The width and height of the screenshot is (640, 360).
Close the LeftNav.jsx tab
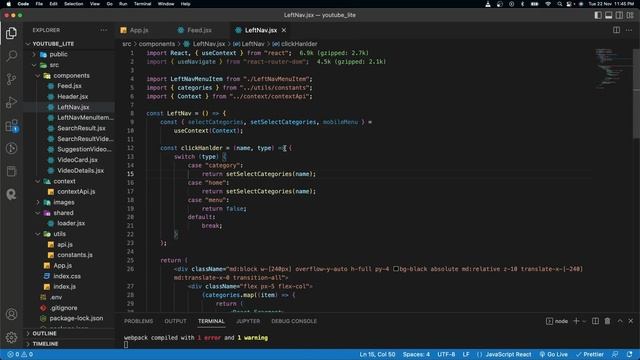pos(284,30)
